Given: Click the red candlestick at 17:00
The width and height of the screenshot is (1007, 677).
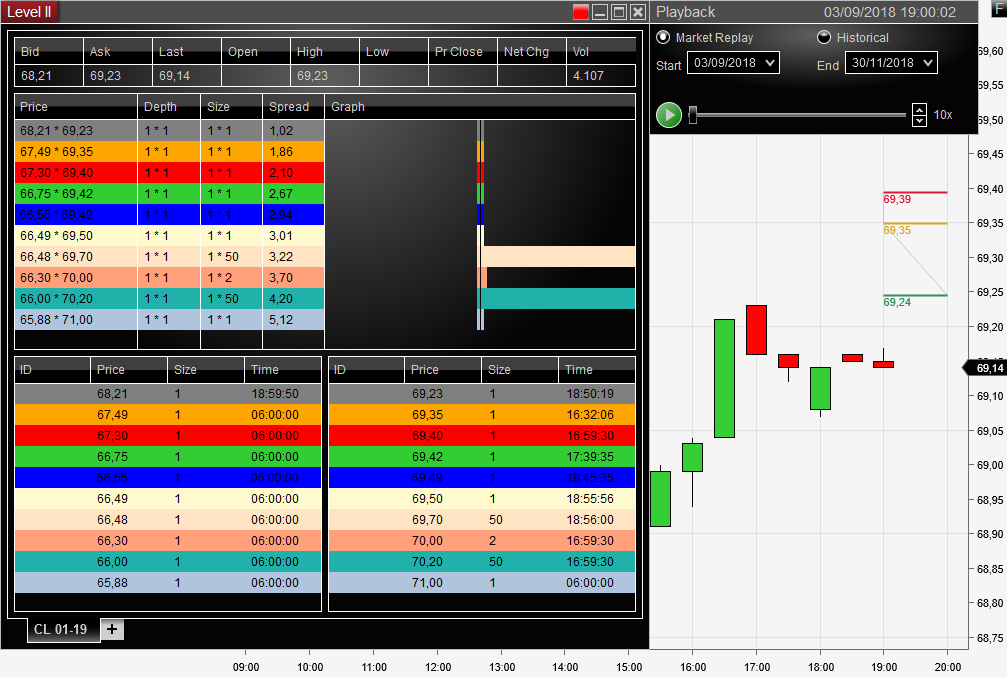Looking at the screenshot, I should click(757, 330).
